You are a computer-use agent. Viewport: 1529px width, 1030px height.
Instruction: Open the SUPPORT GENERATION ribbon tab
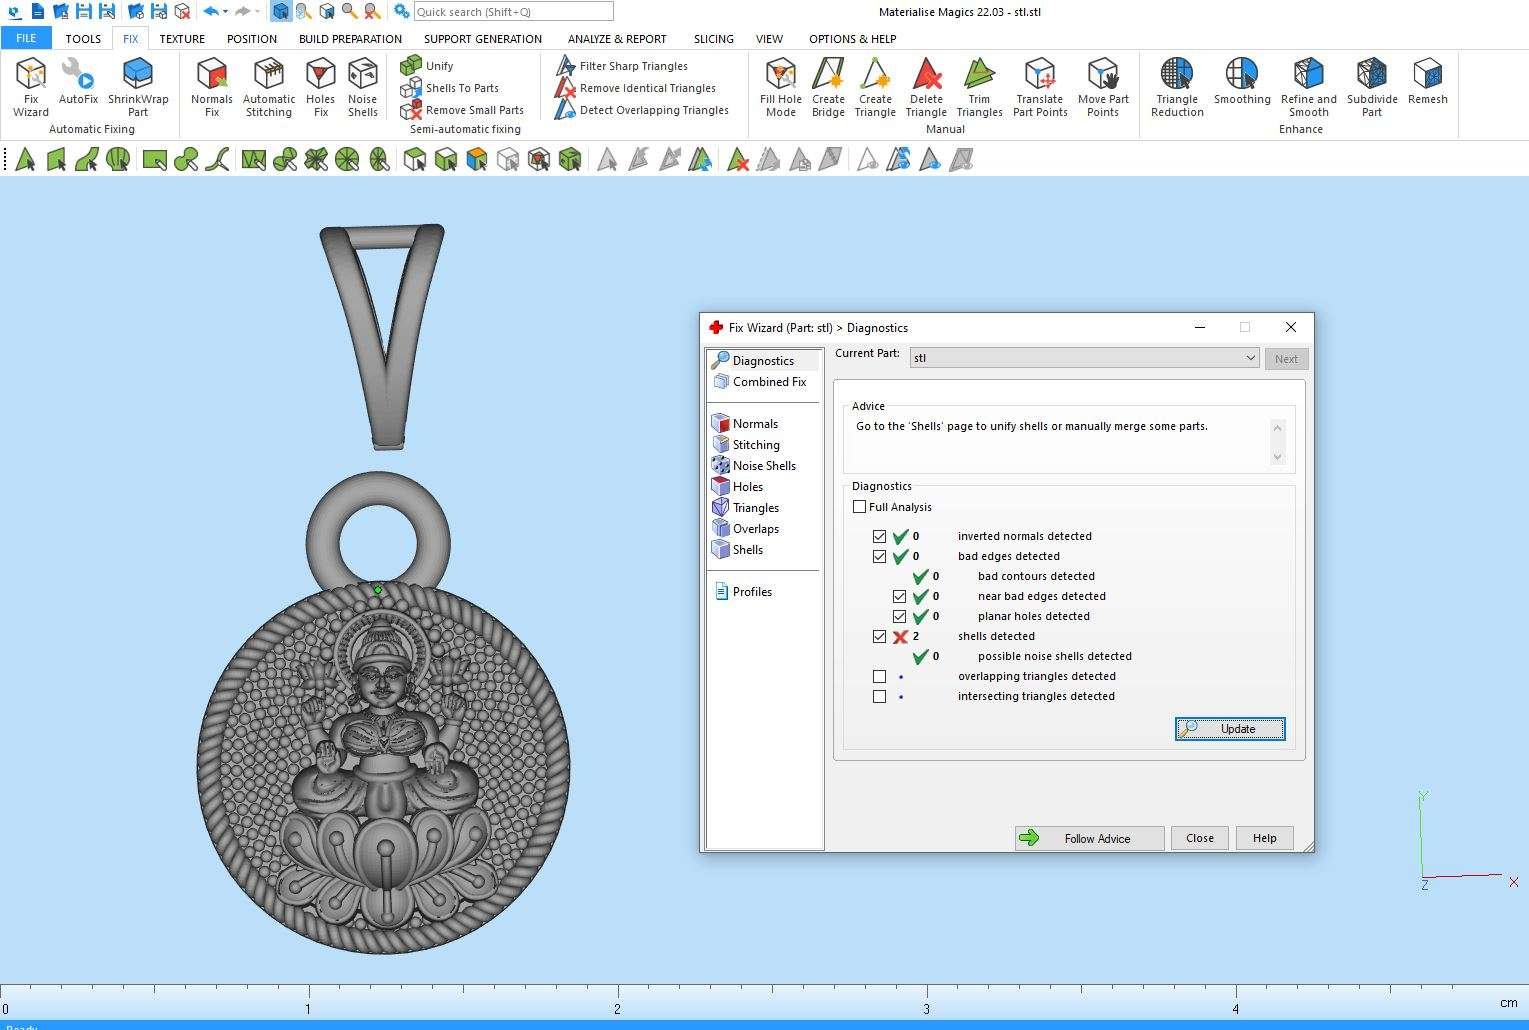pyautogui.click(x=482, y=39)
